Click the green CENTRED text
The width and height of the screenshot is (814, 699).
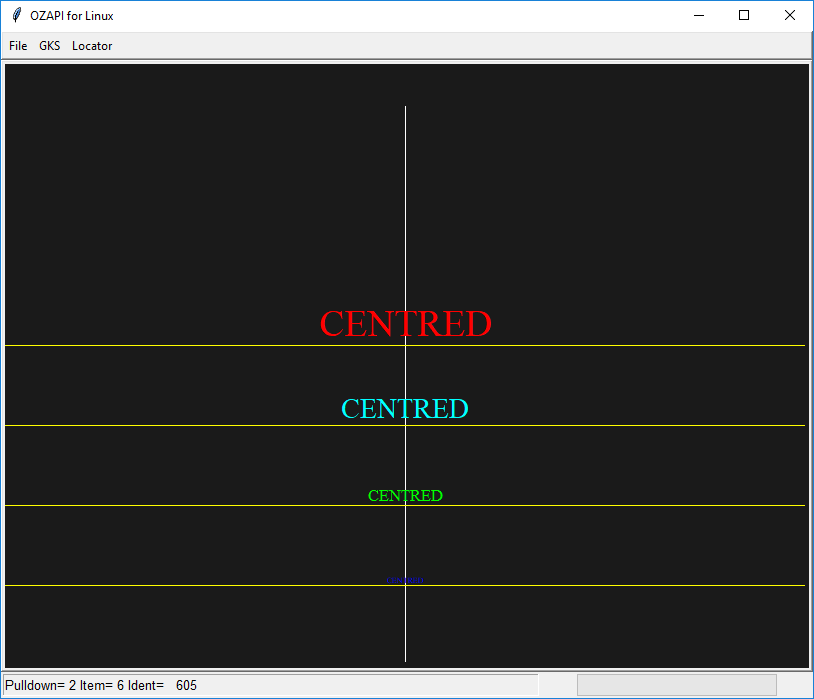point(405,496)
